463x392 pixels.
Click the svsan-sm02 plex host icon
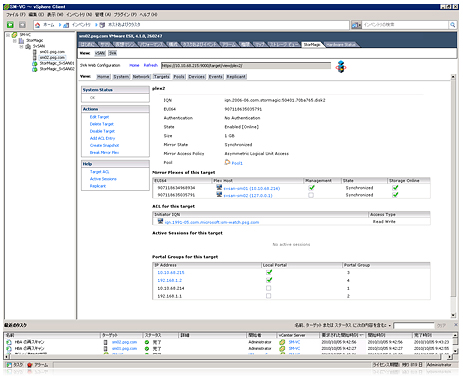[x=219, y=195]
